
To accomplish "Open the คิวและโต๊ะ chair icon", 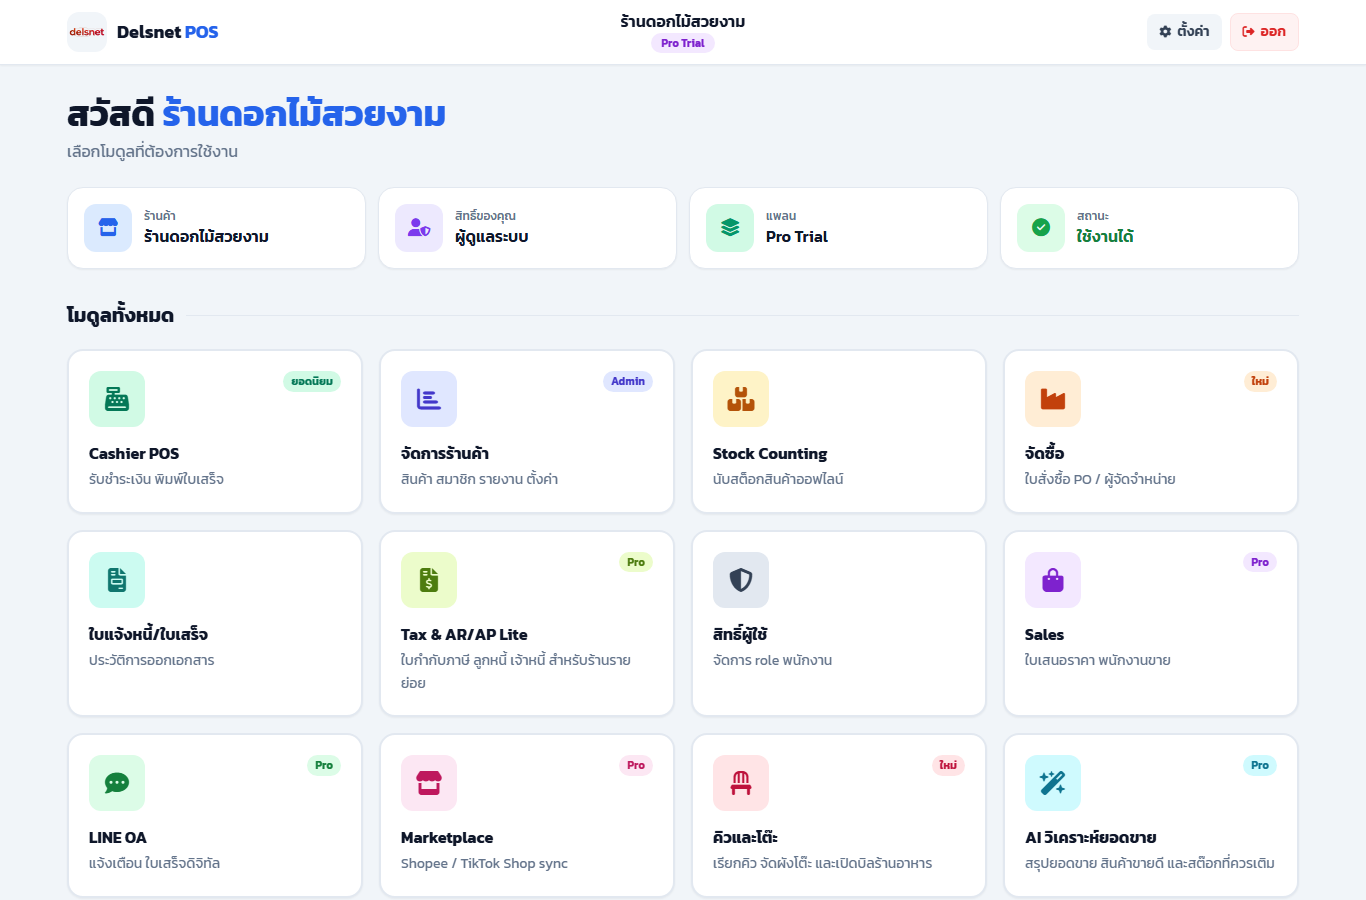I will 741,783.
